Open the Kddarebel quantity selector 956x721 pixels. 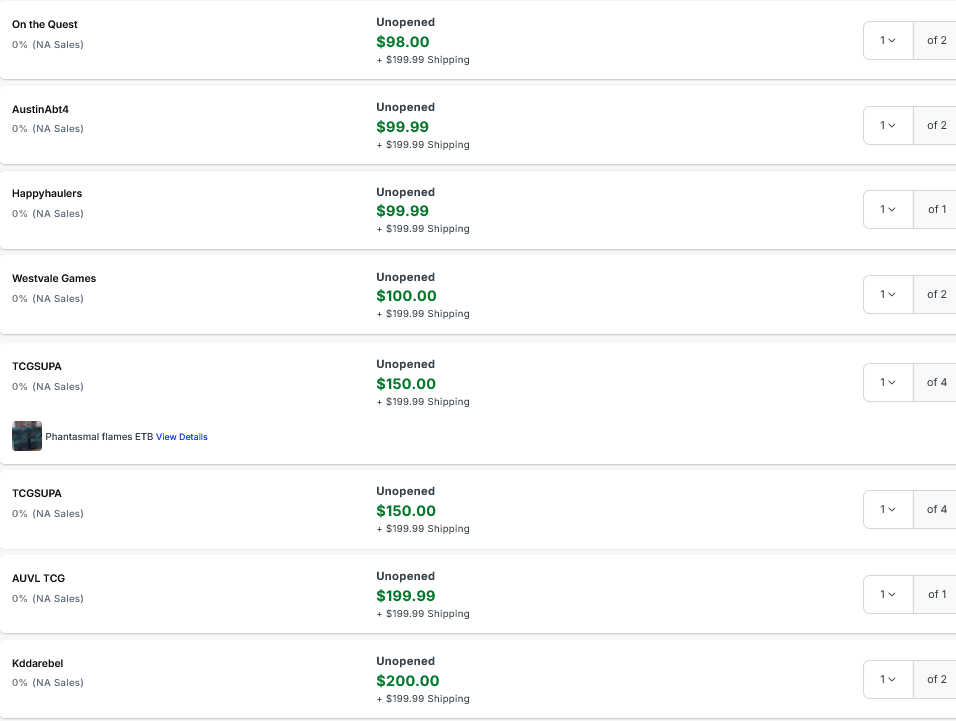(x=888, y=679)
